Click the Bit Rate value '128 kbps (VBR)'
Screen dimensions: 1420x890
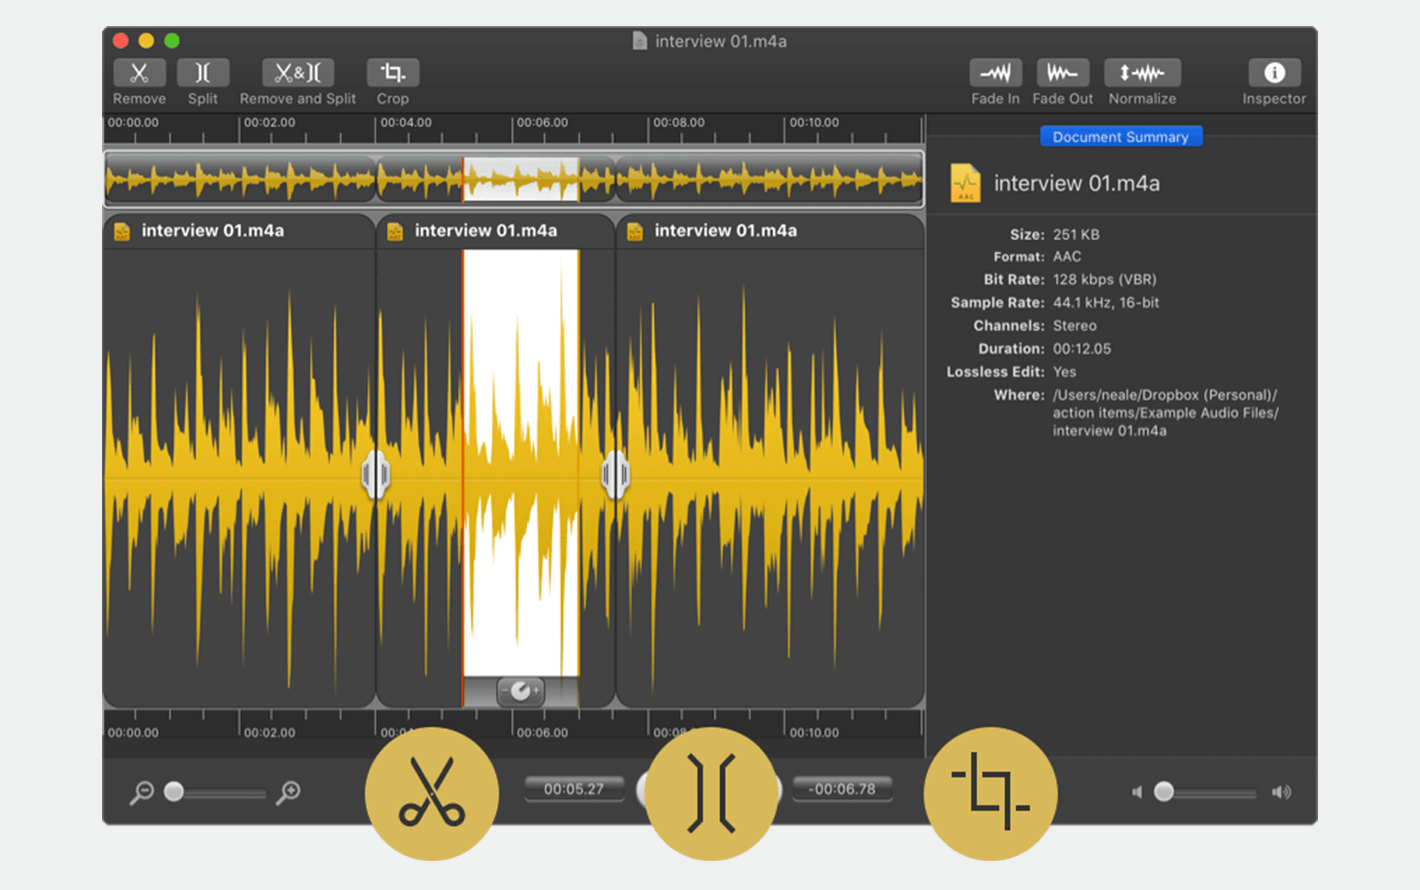click(x=1104, y=280)
